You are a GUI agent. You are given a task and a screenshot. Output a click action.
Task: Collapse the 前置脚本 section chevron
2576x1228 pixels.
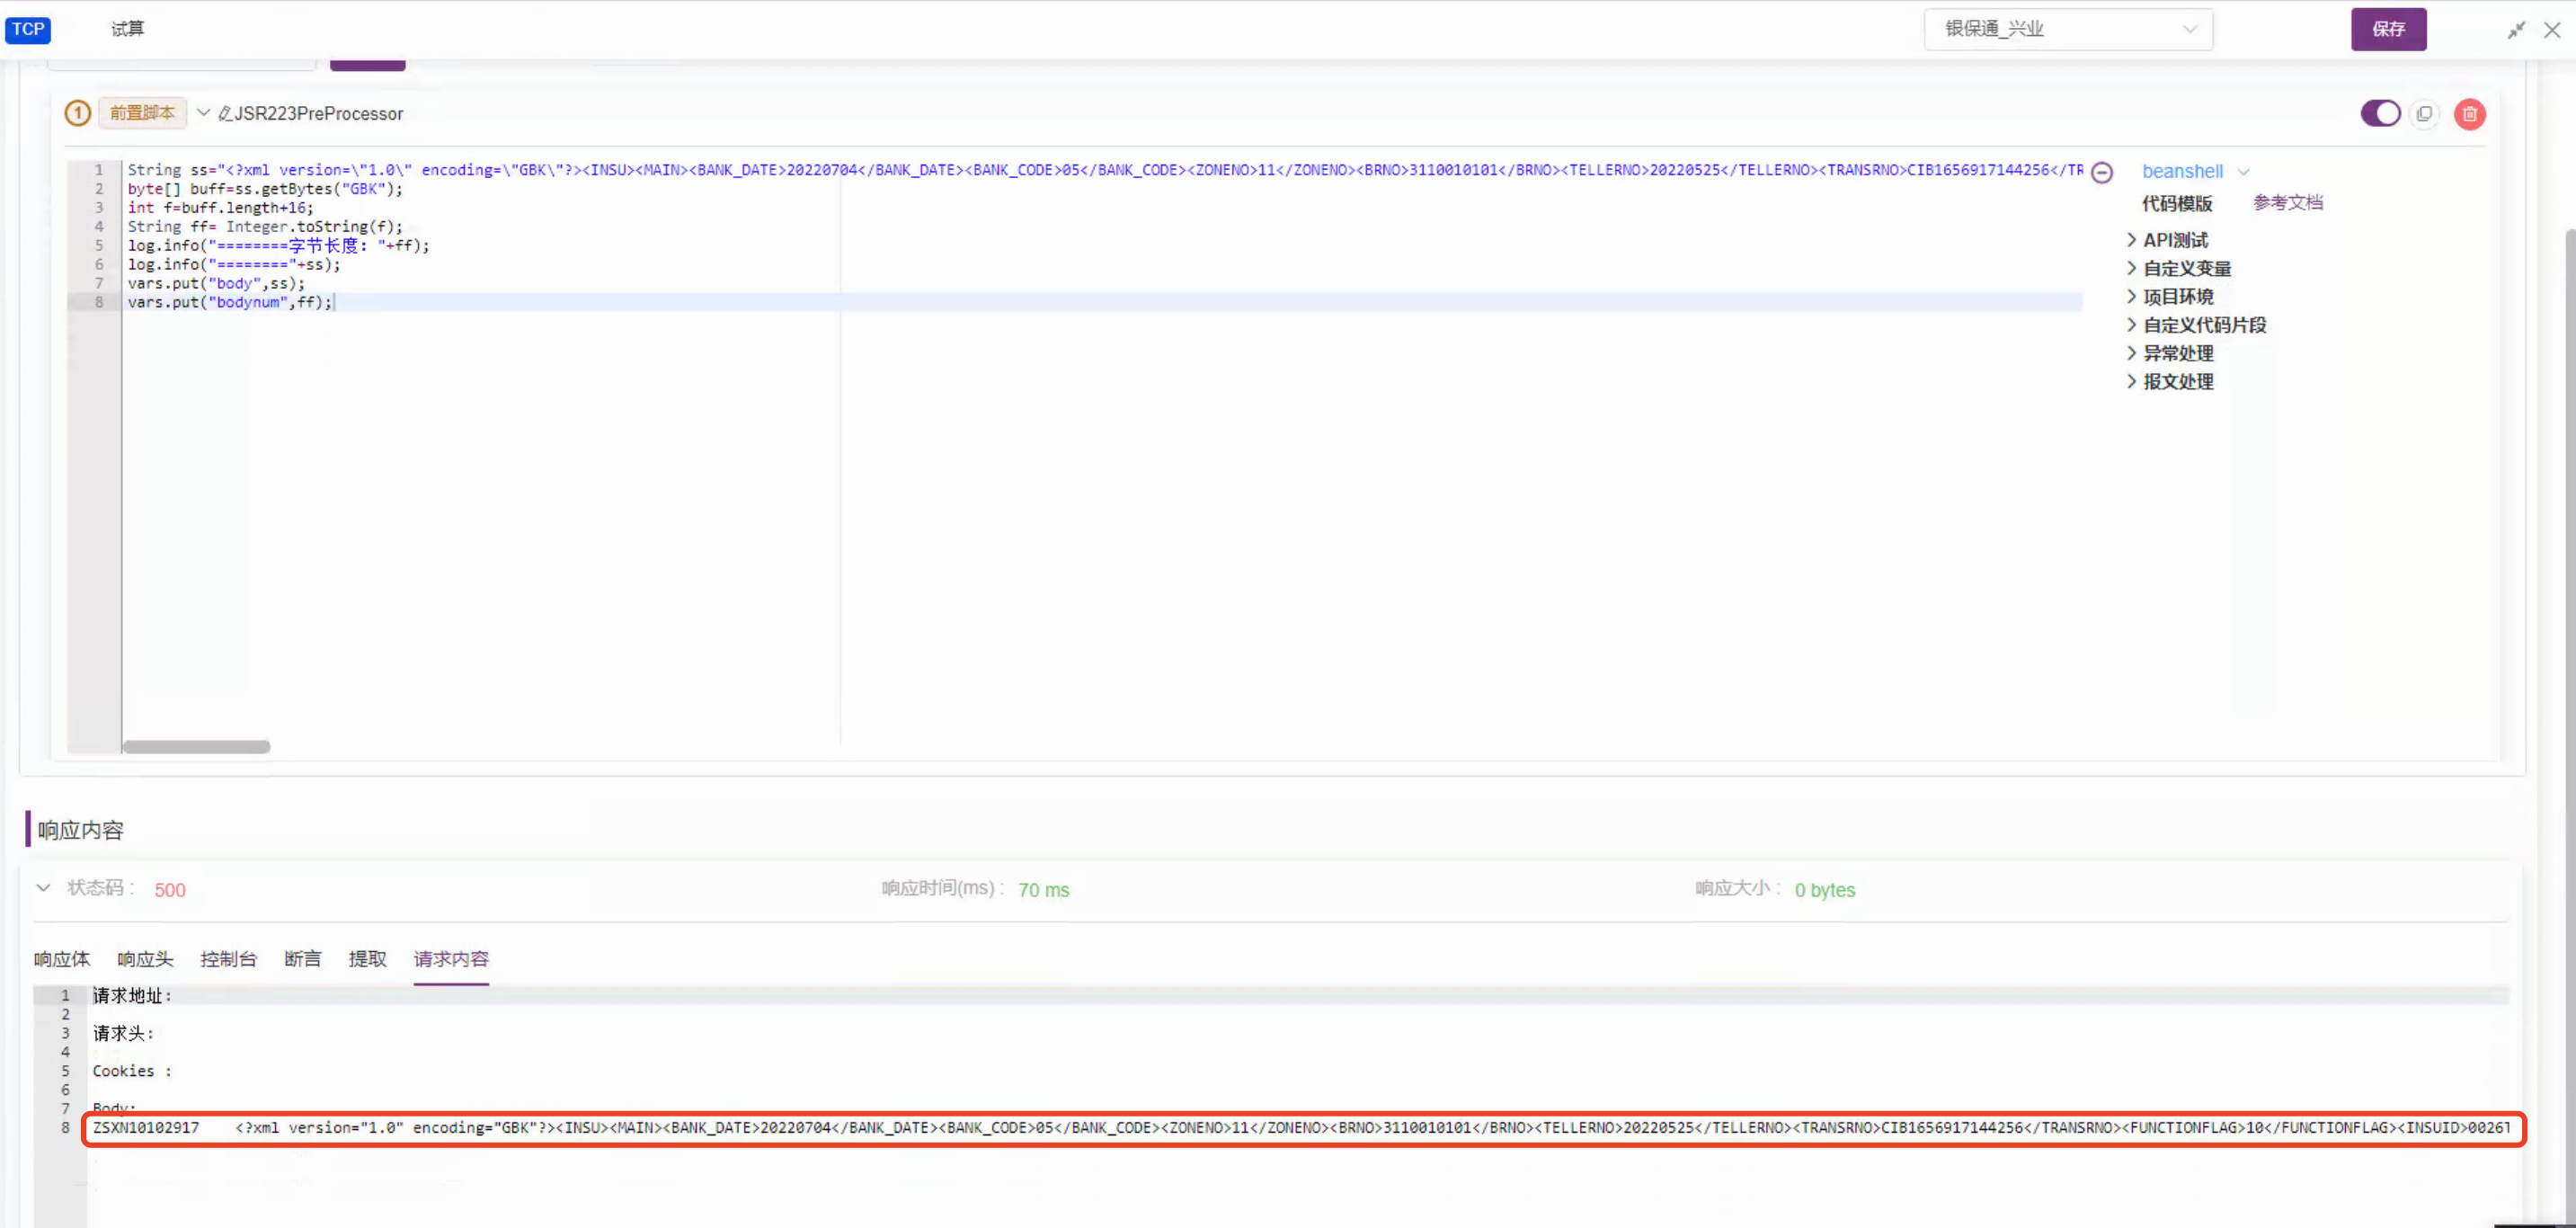point(203,113)
